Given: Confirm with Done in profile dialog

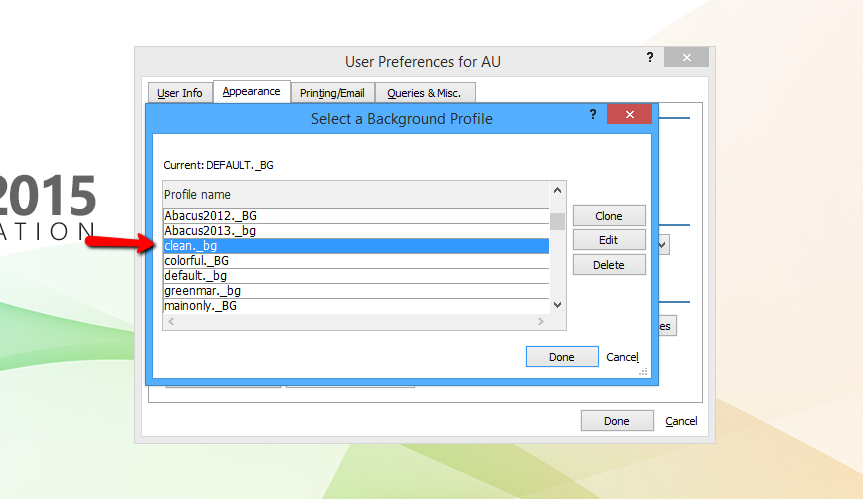Looking at the screenshot, I should coord(562,357).
